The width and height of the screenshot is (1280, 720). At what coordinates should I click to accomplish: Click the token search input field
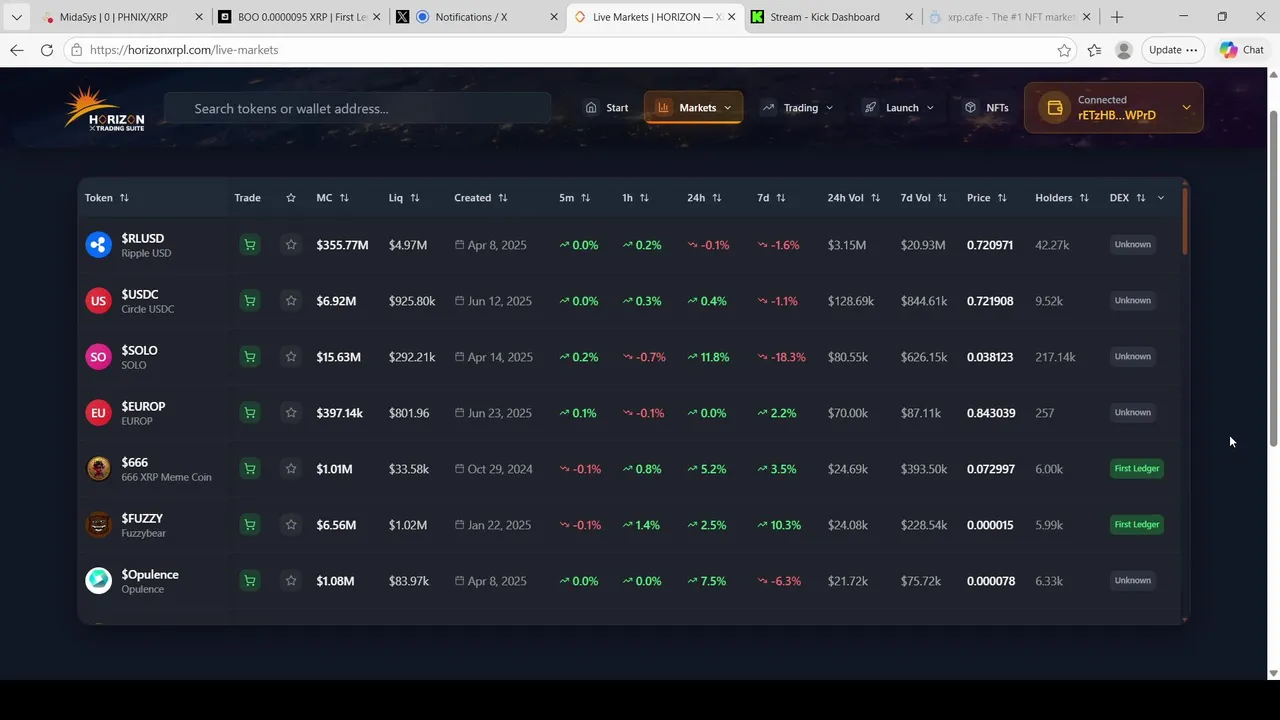(x=357, y=108)
